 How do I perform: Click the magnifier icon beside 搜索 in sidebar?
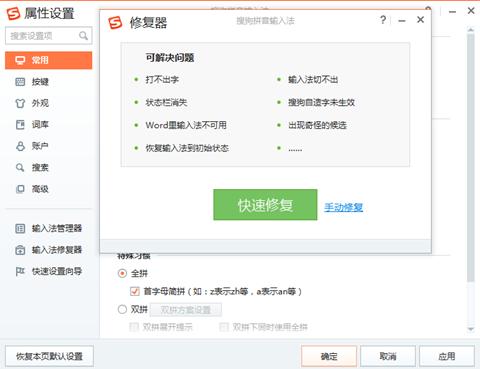(x=20, y=167)
